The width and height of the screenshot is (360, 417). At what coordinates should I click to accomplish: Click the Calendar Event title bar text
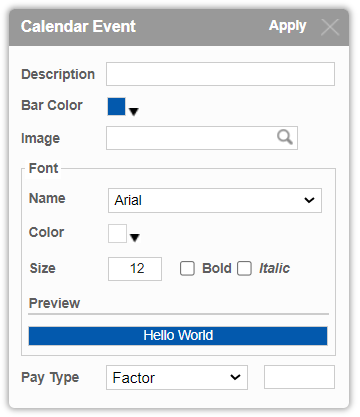tap(78, 26)
